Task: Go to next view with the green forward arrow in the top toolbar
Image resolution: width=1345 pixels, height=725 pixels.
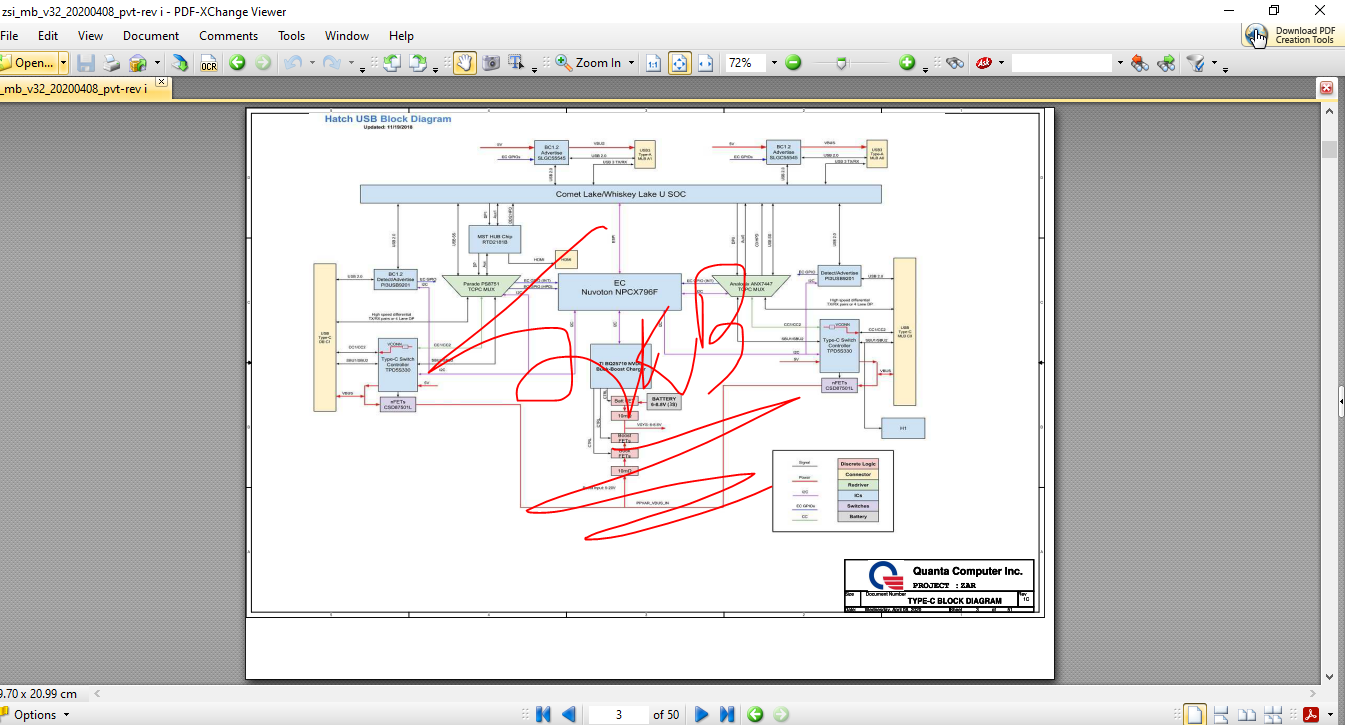Action: (263, 63)
